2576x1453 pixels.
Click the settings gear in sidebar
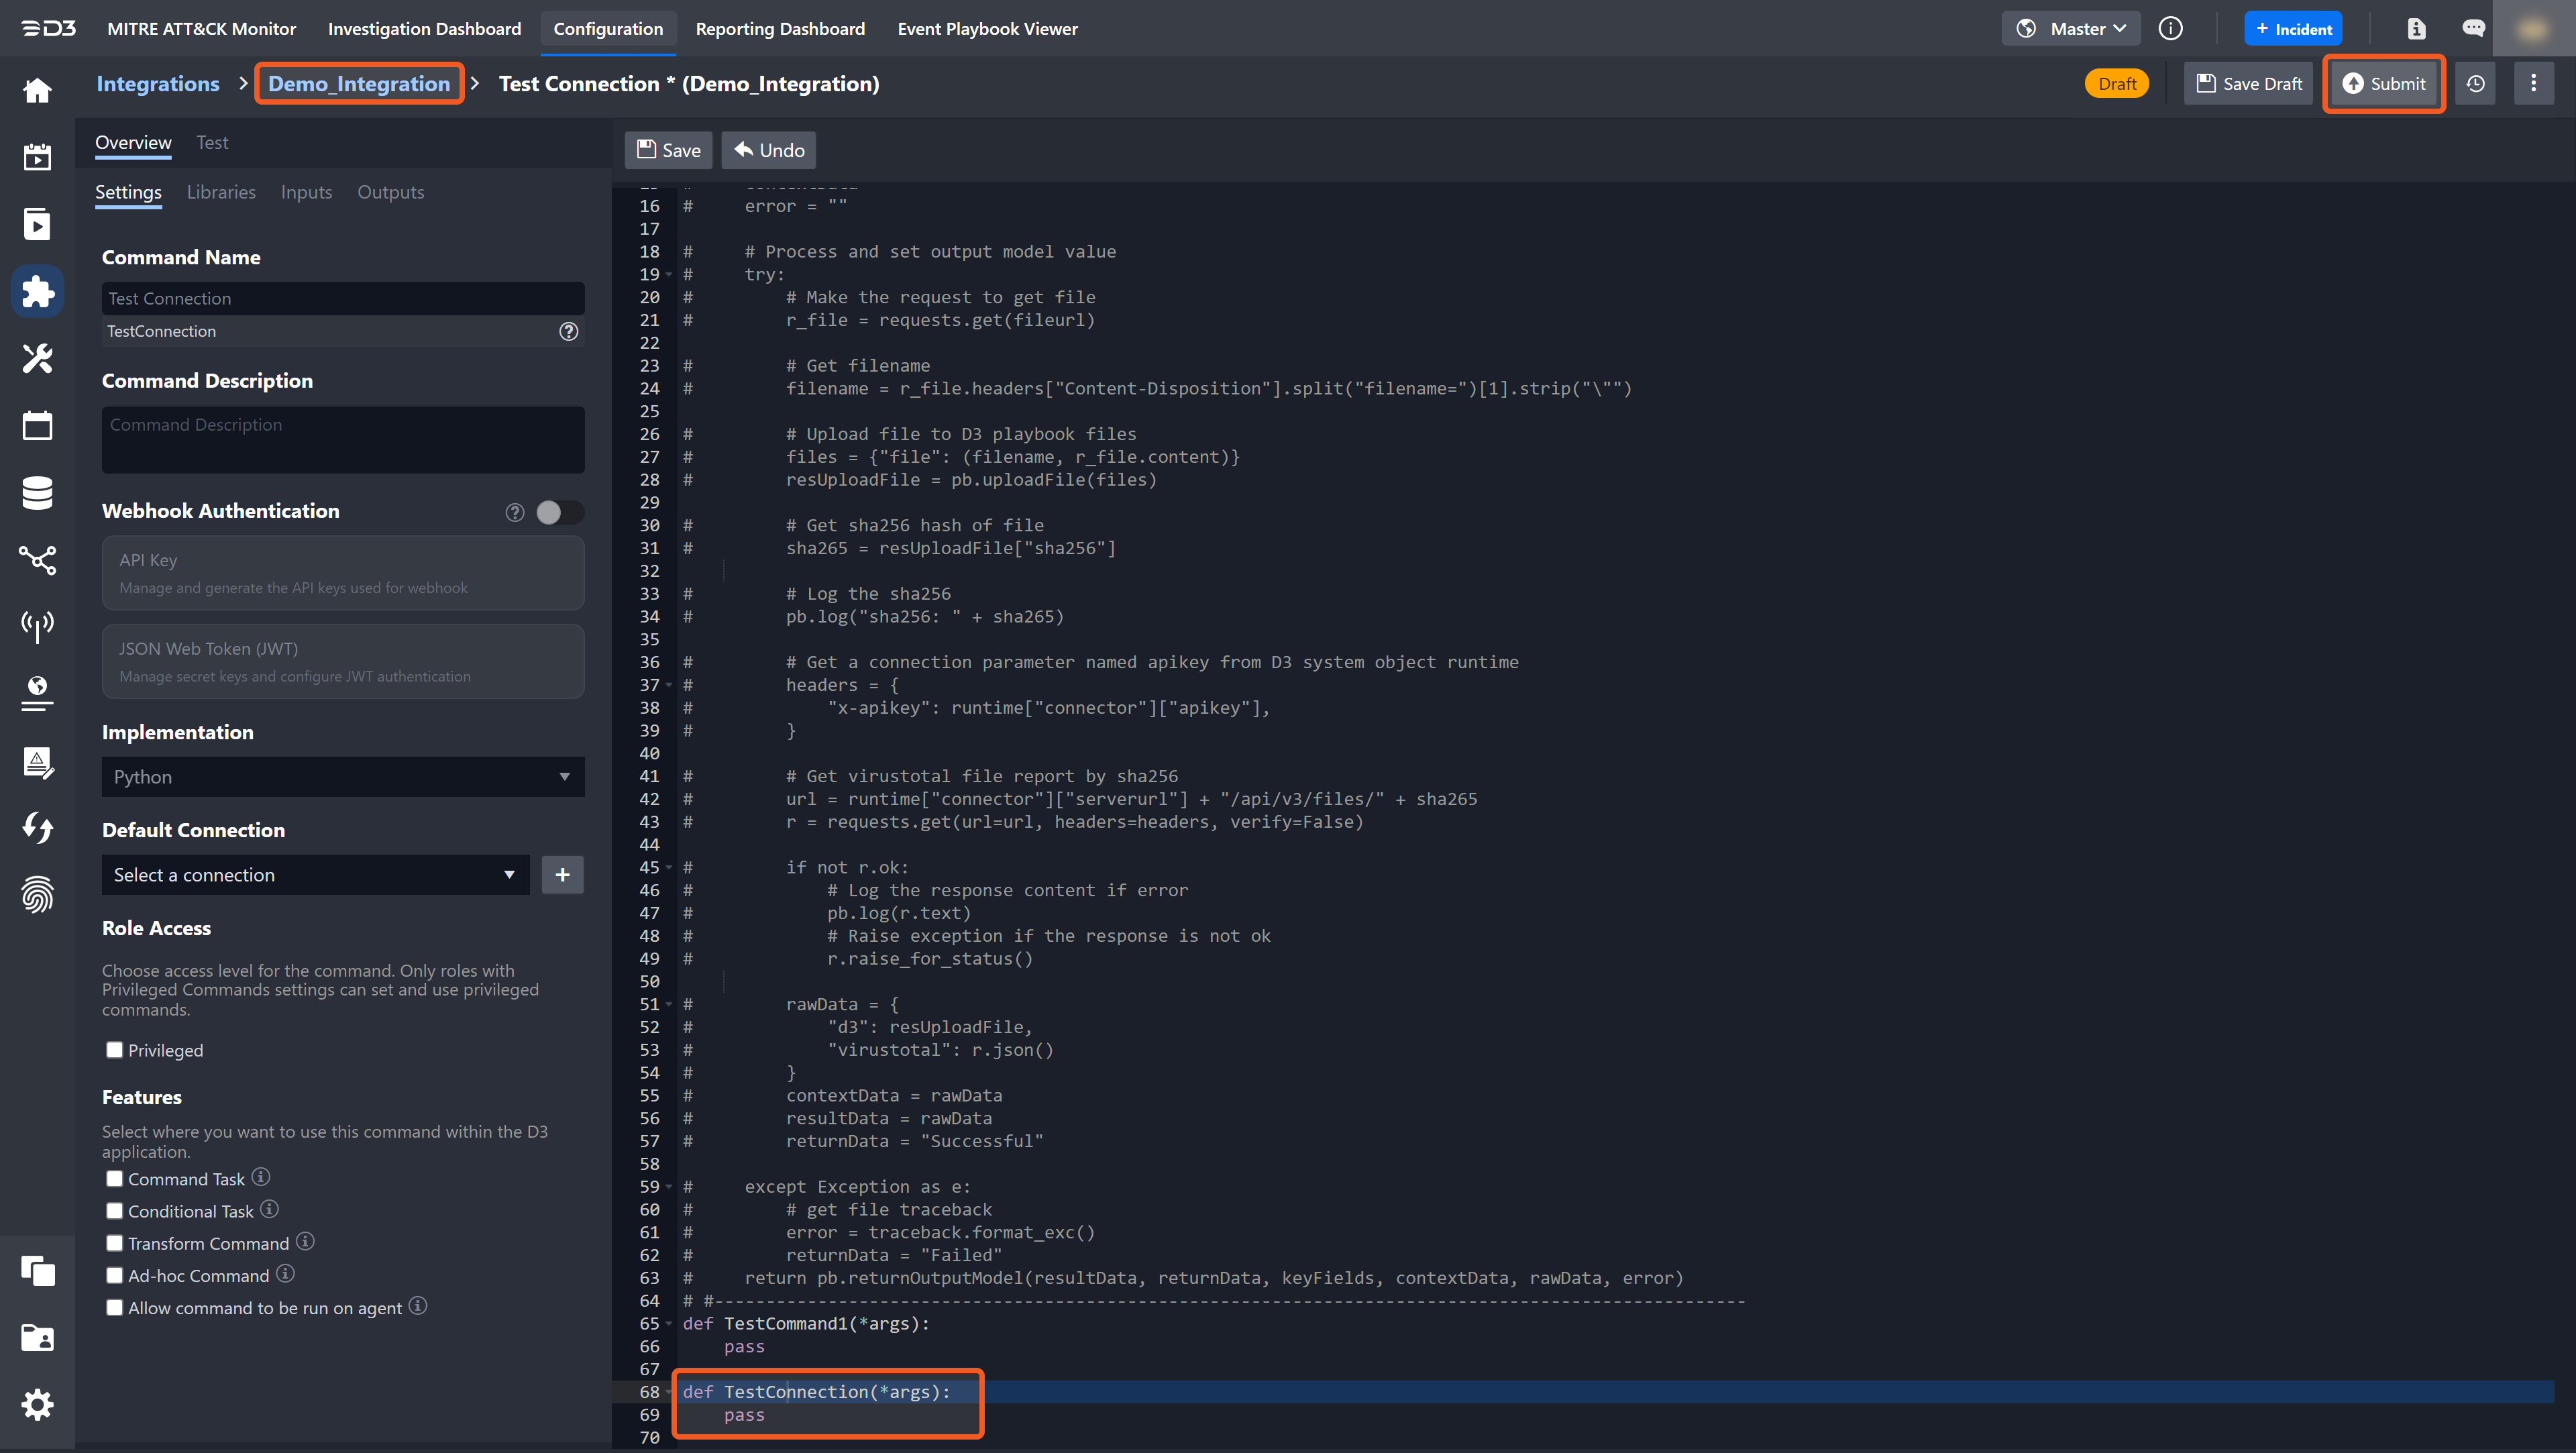click(x=37, y=1405)
